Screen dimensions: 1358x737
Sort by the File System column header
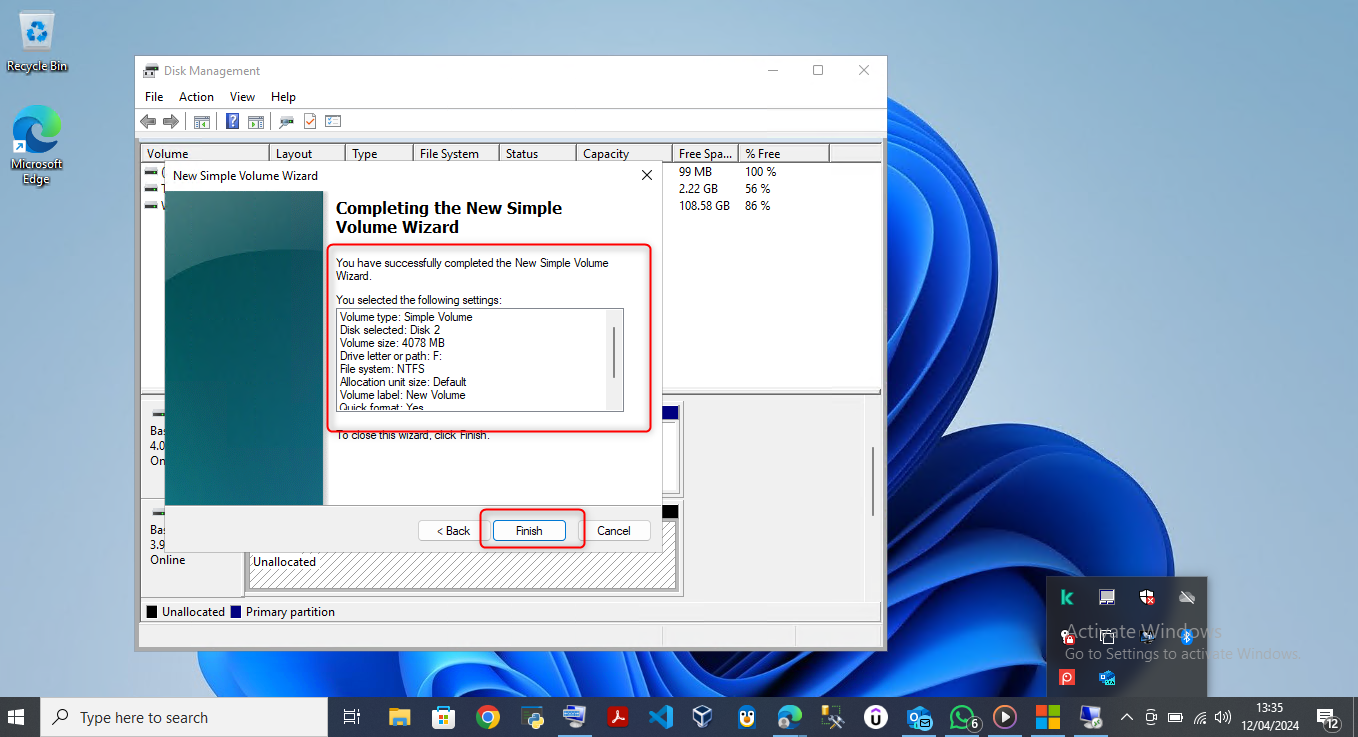pyautogui.click(x=457, y=154)
